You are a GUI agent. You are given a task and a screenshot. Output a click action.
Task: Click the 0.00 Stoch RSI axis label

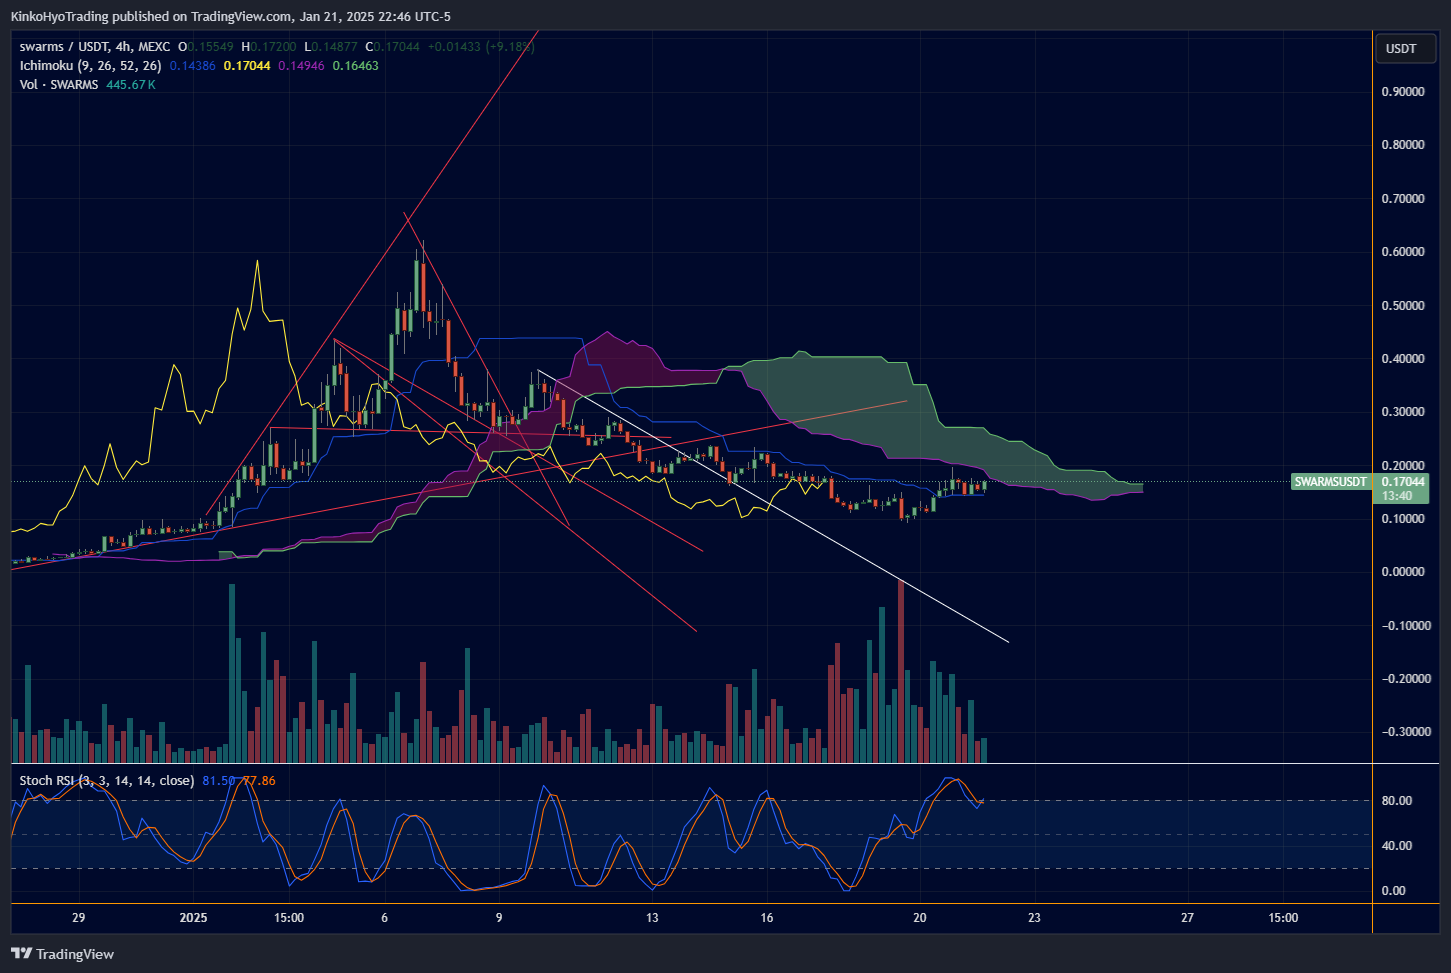[x=1393, y=891]
